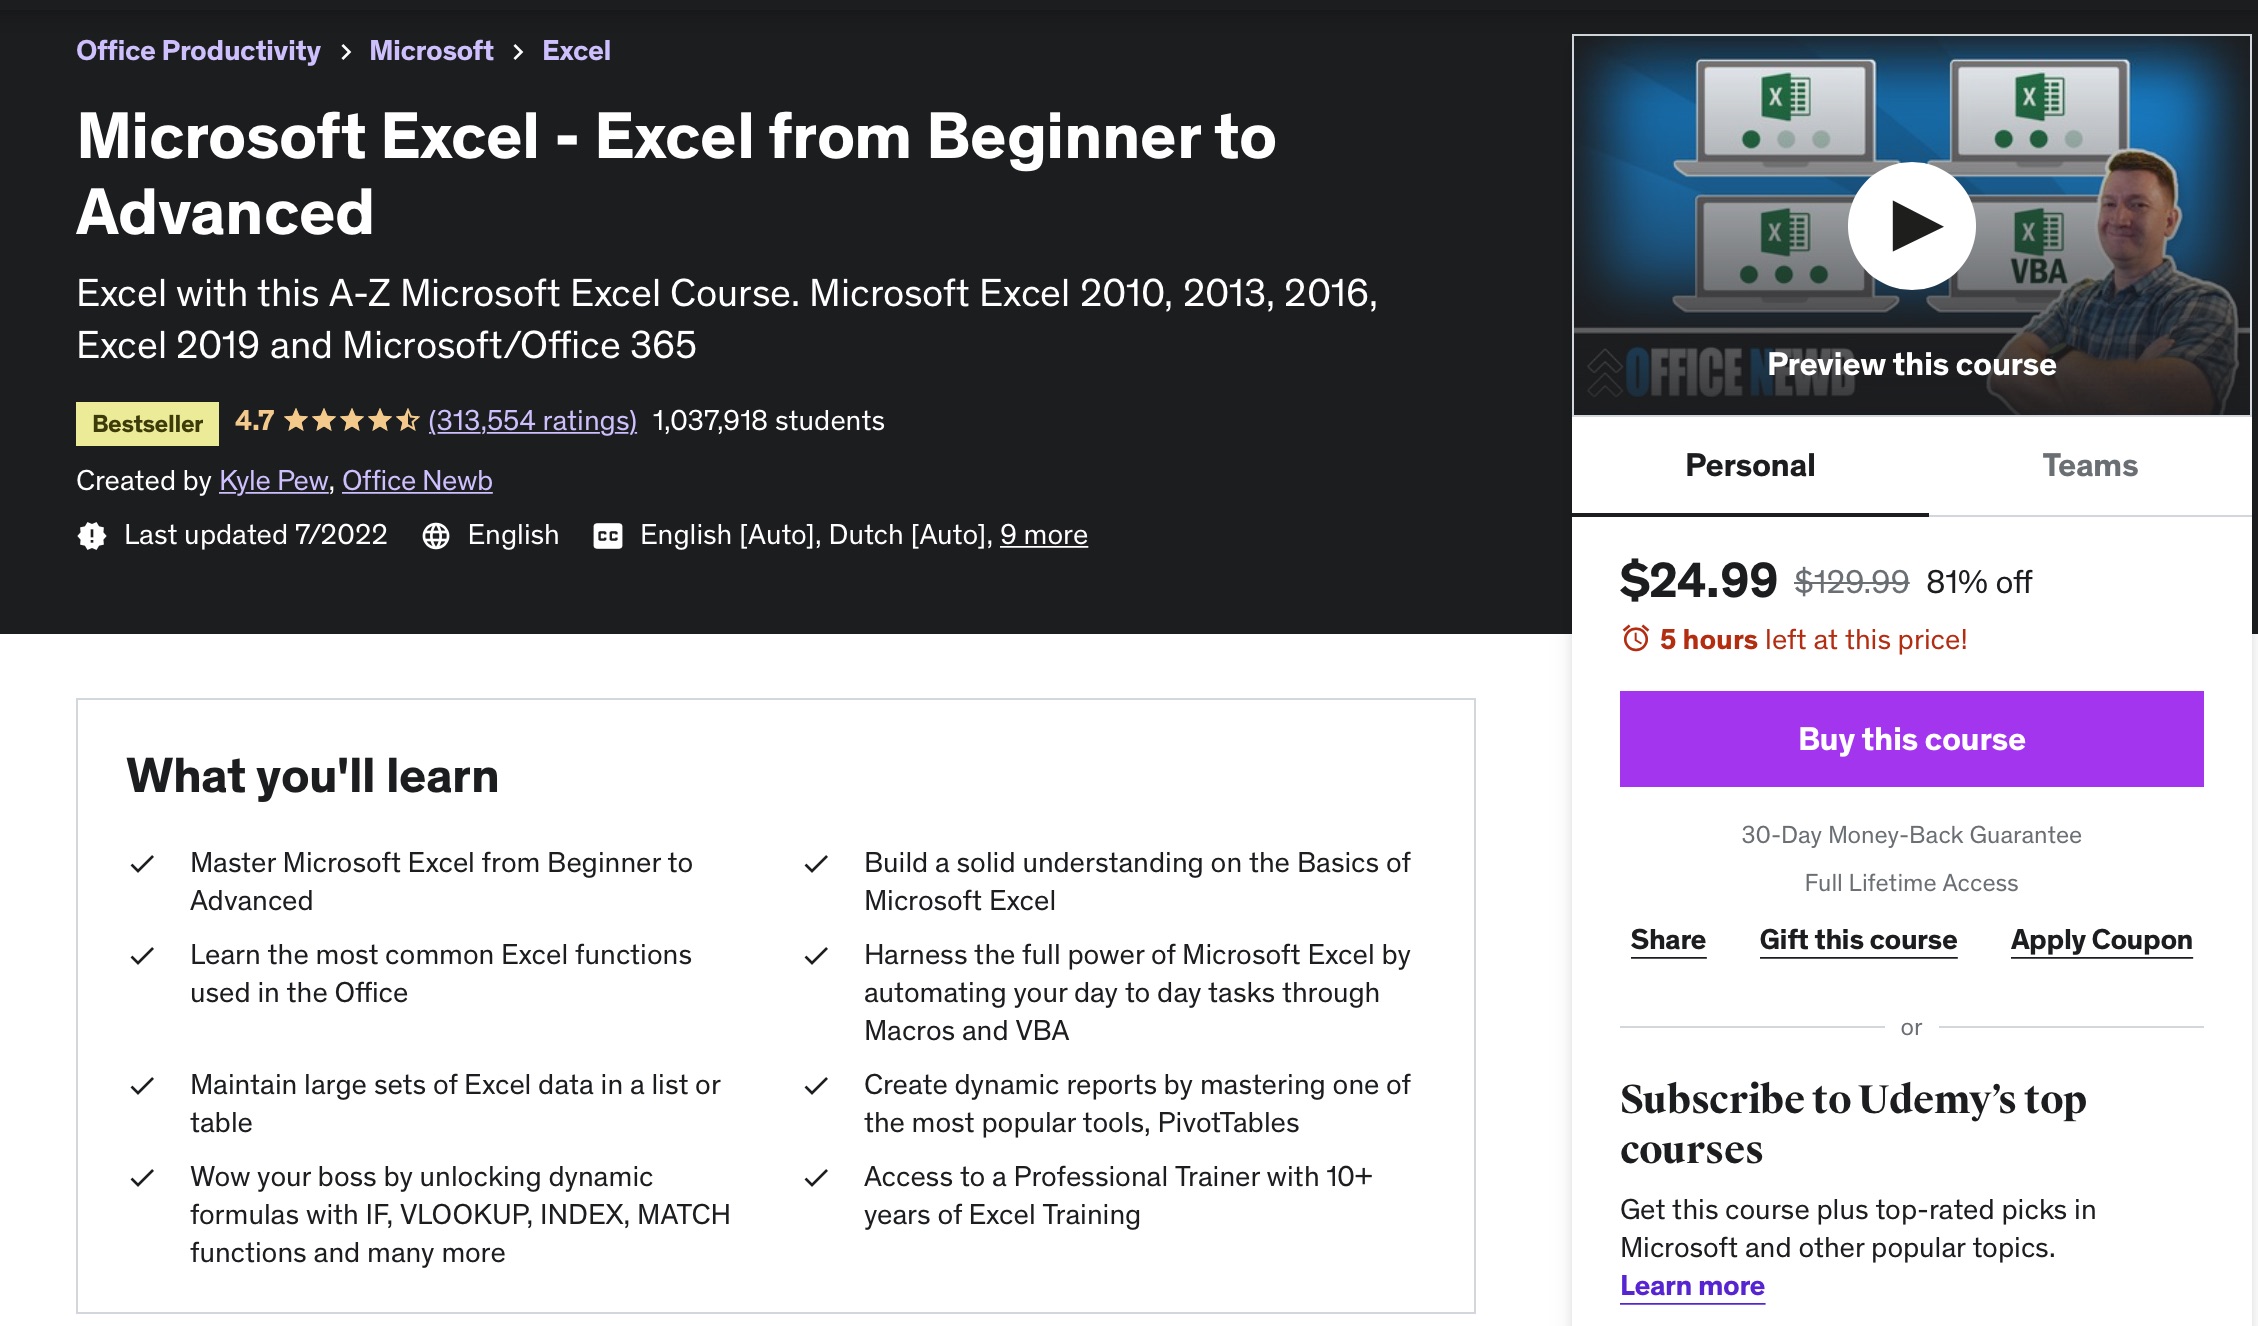Click the breadcrumb chevron before Excel
Image resolution: width=2258 pixels, height=1326 pixels.
click(x=518, y=52)
